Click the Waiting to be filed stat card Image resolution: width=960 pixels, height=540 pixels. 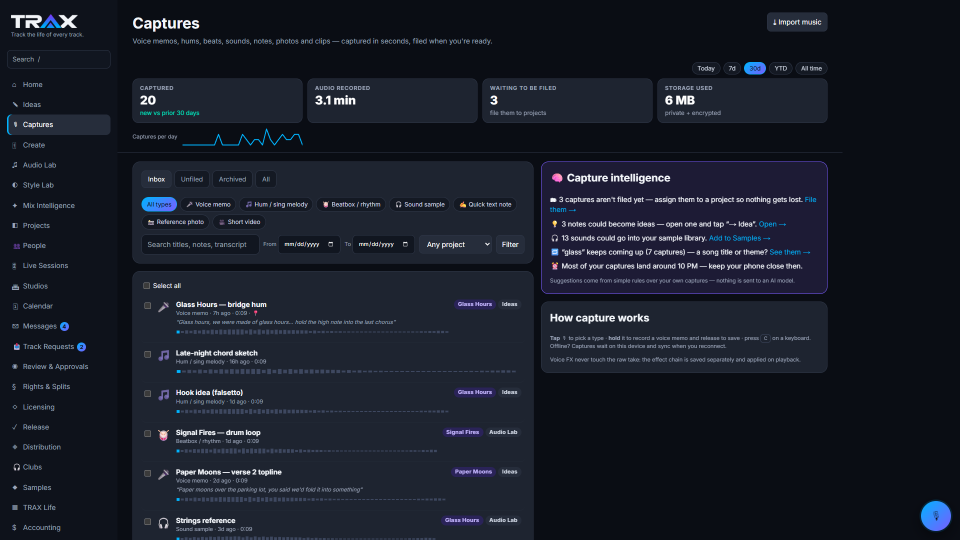coord(567,100)
